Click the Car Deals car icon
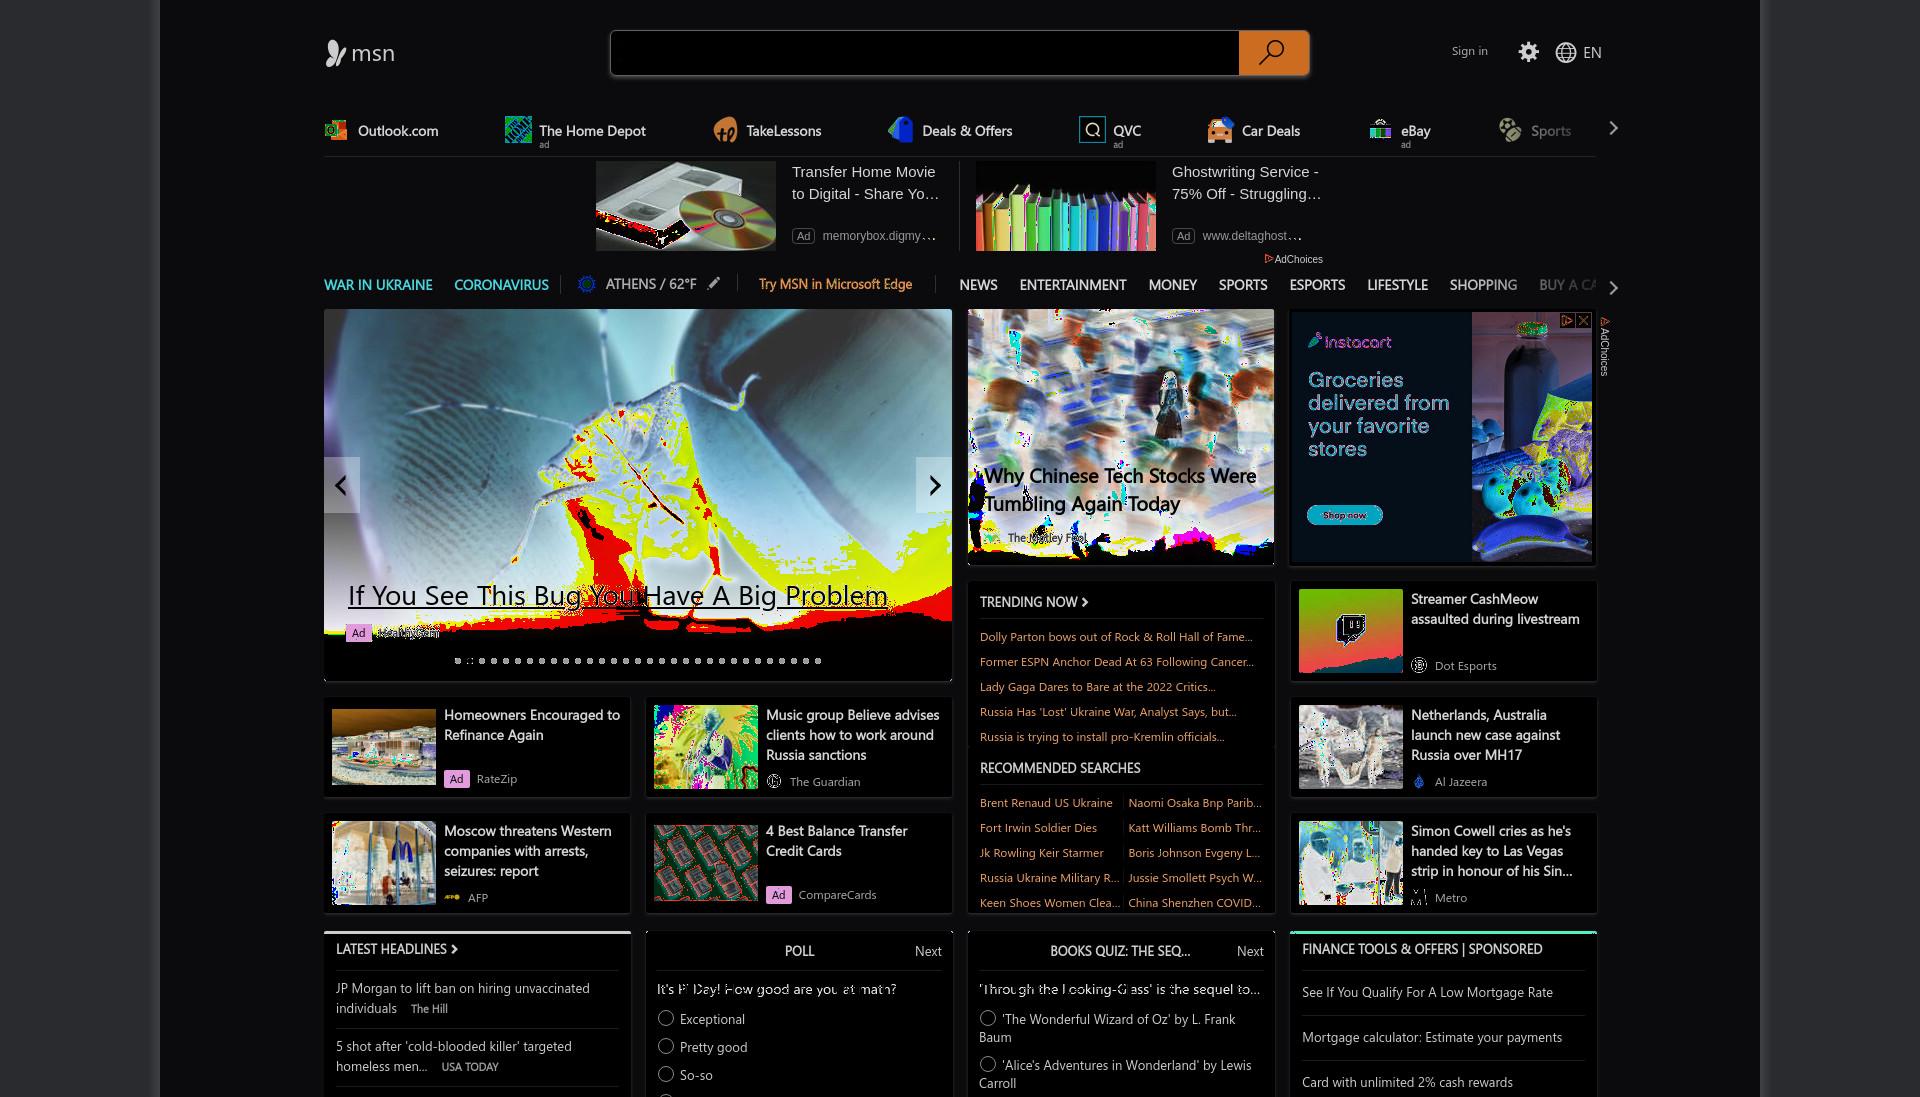Image resolution: width=1920 pixels, height=1097 pixels. [1220, 130]
